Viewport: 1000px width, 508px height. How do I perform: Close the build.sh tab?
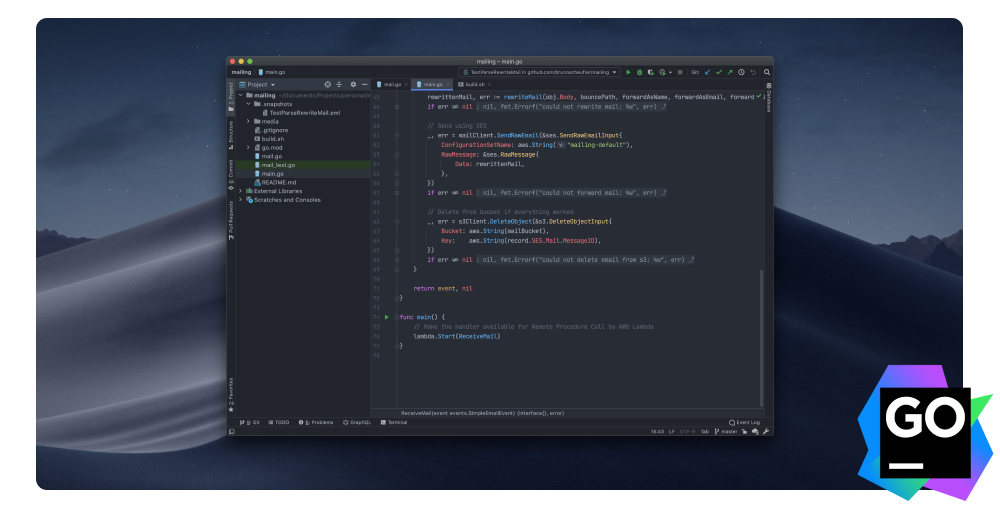pyautogui.click(x=490, y=84)
